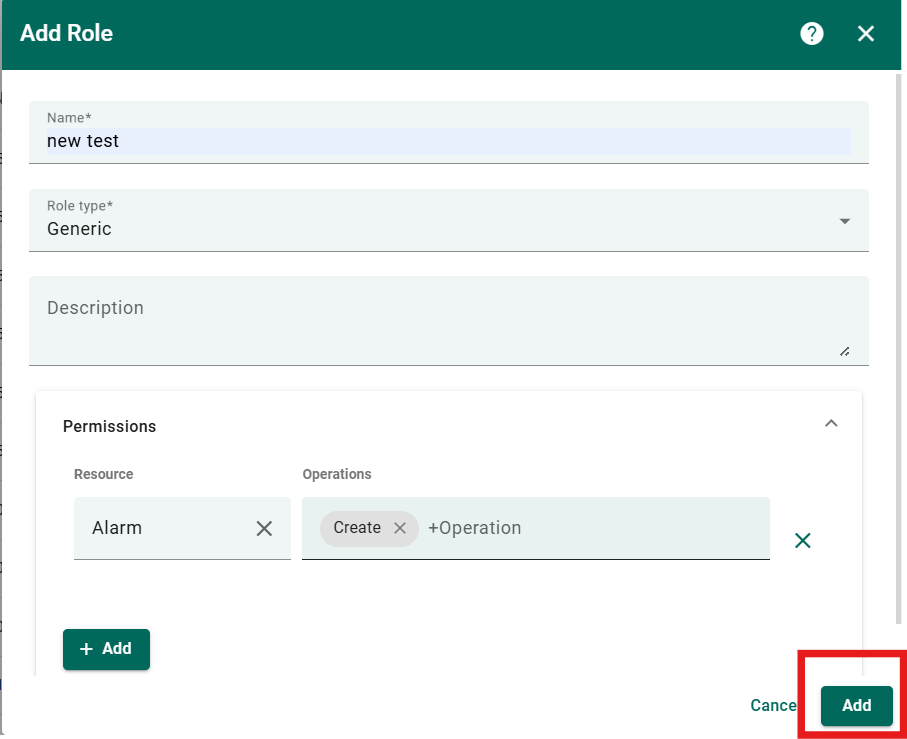This screenshot has width=907, height=739.
Task: Remove the Create operation chip
Action: [400, 528]
